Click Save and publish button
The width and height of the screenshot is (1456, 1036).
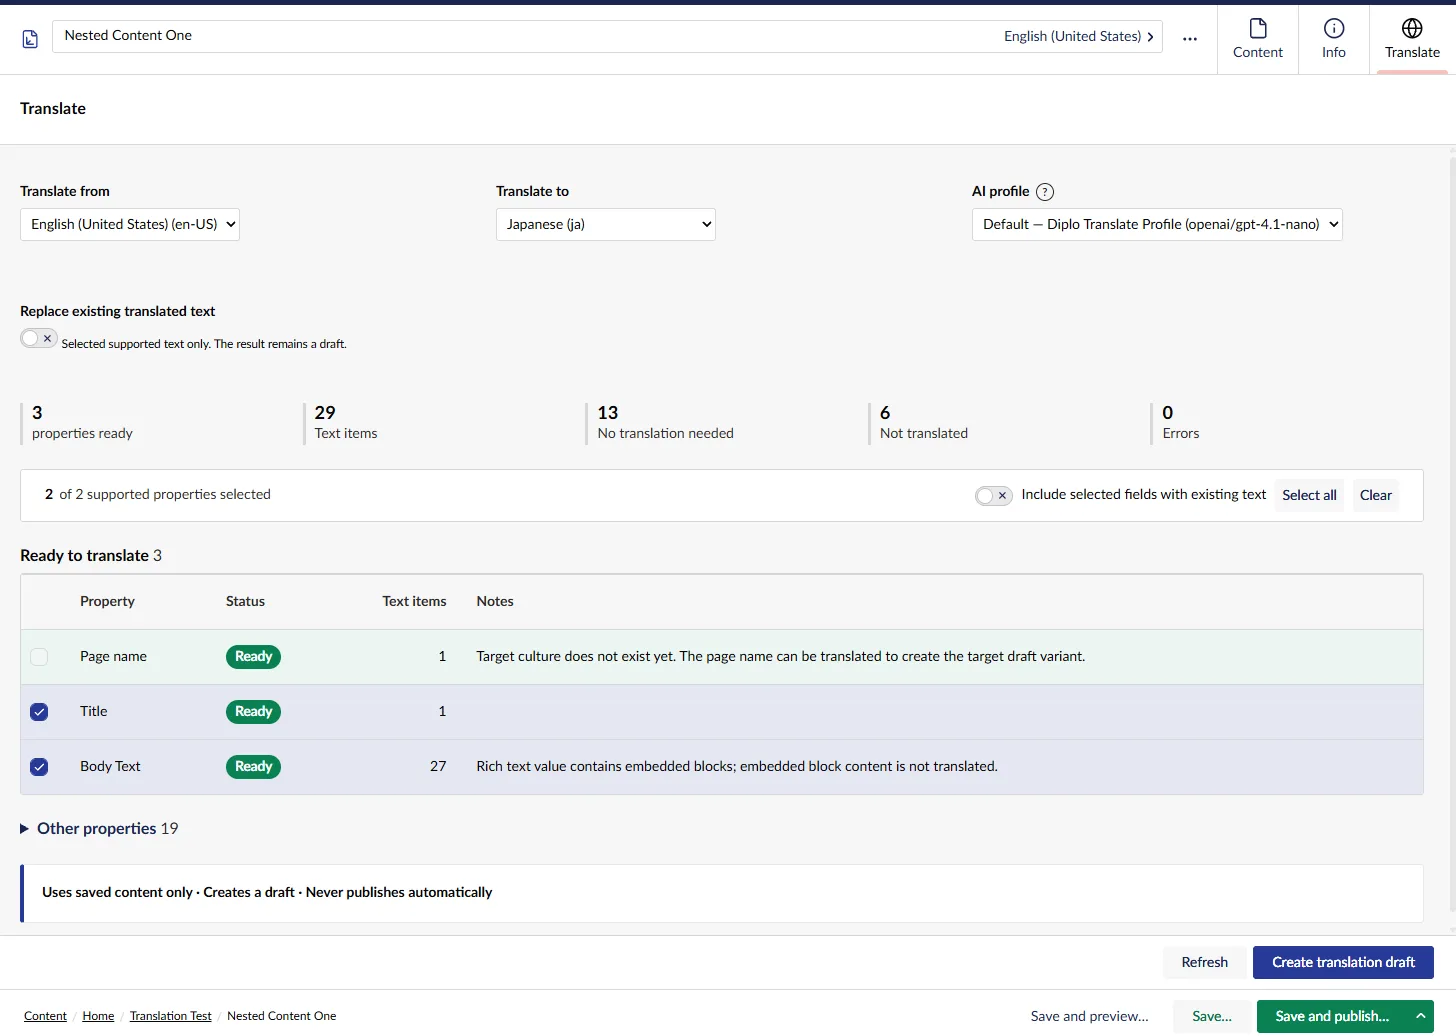pos(1332,1016)
